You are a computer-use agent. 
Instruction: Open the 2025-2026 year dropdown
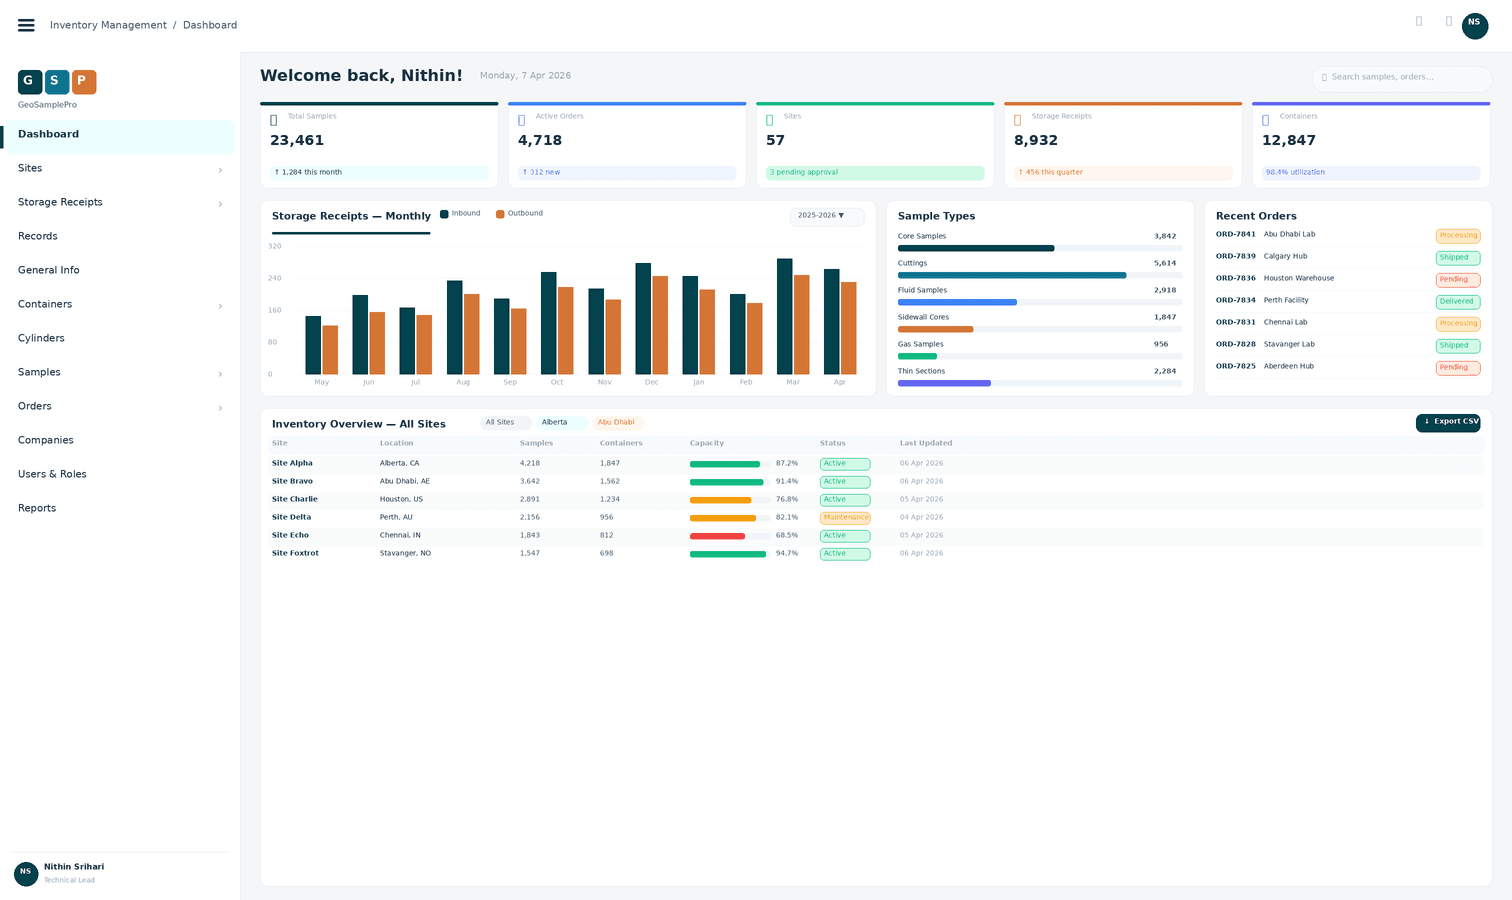coord(826,216)
